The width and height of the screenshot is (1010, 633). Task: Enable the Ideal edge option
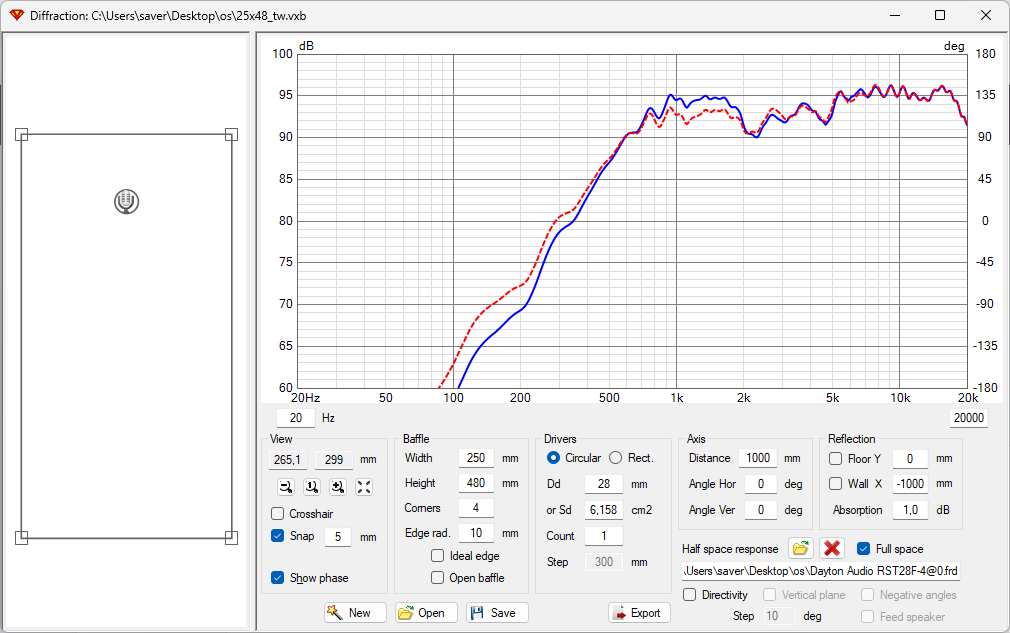click(437, 556)
